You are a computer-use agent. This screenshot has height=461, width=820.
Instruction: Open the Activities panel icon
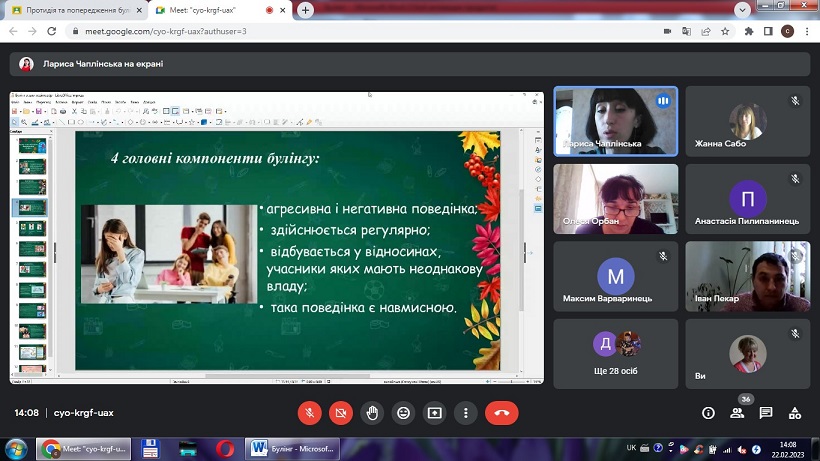[795, 413]
